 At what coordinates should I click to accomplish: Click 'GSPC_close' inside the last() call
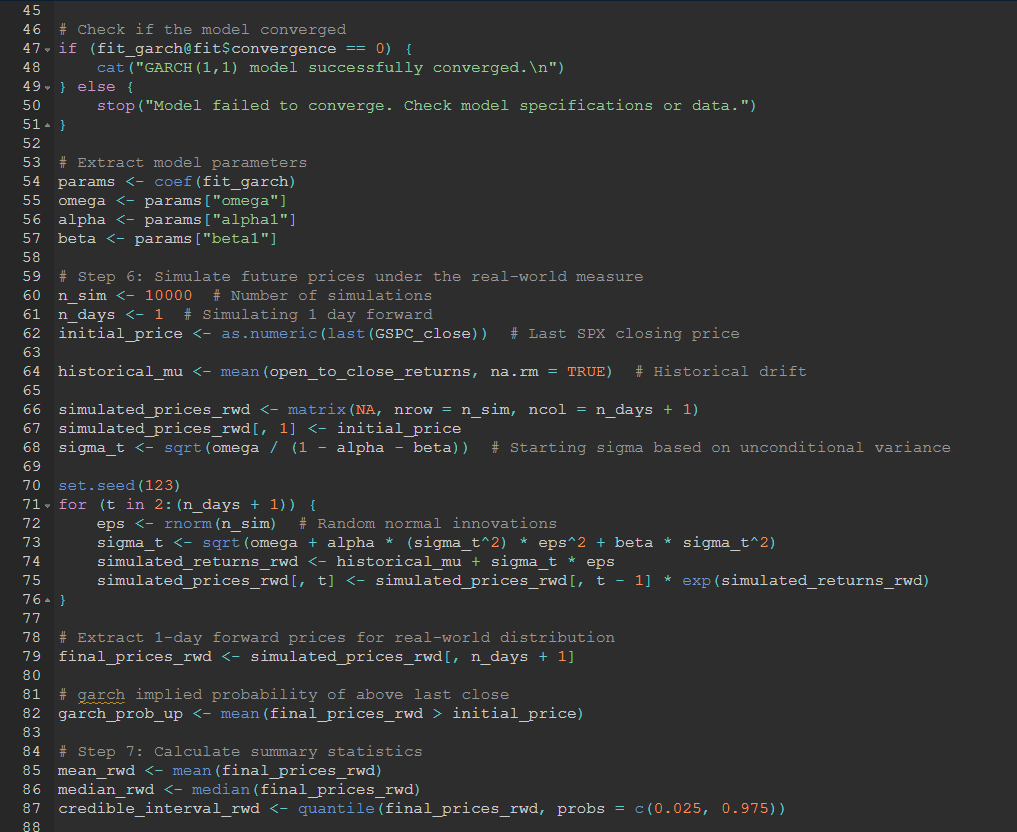pos(423,333)
